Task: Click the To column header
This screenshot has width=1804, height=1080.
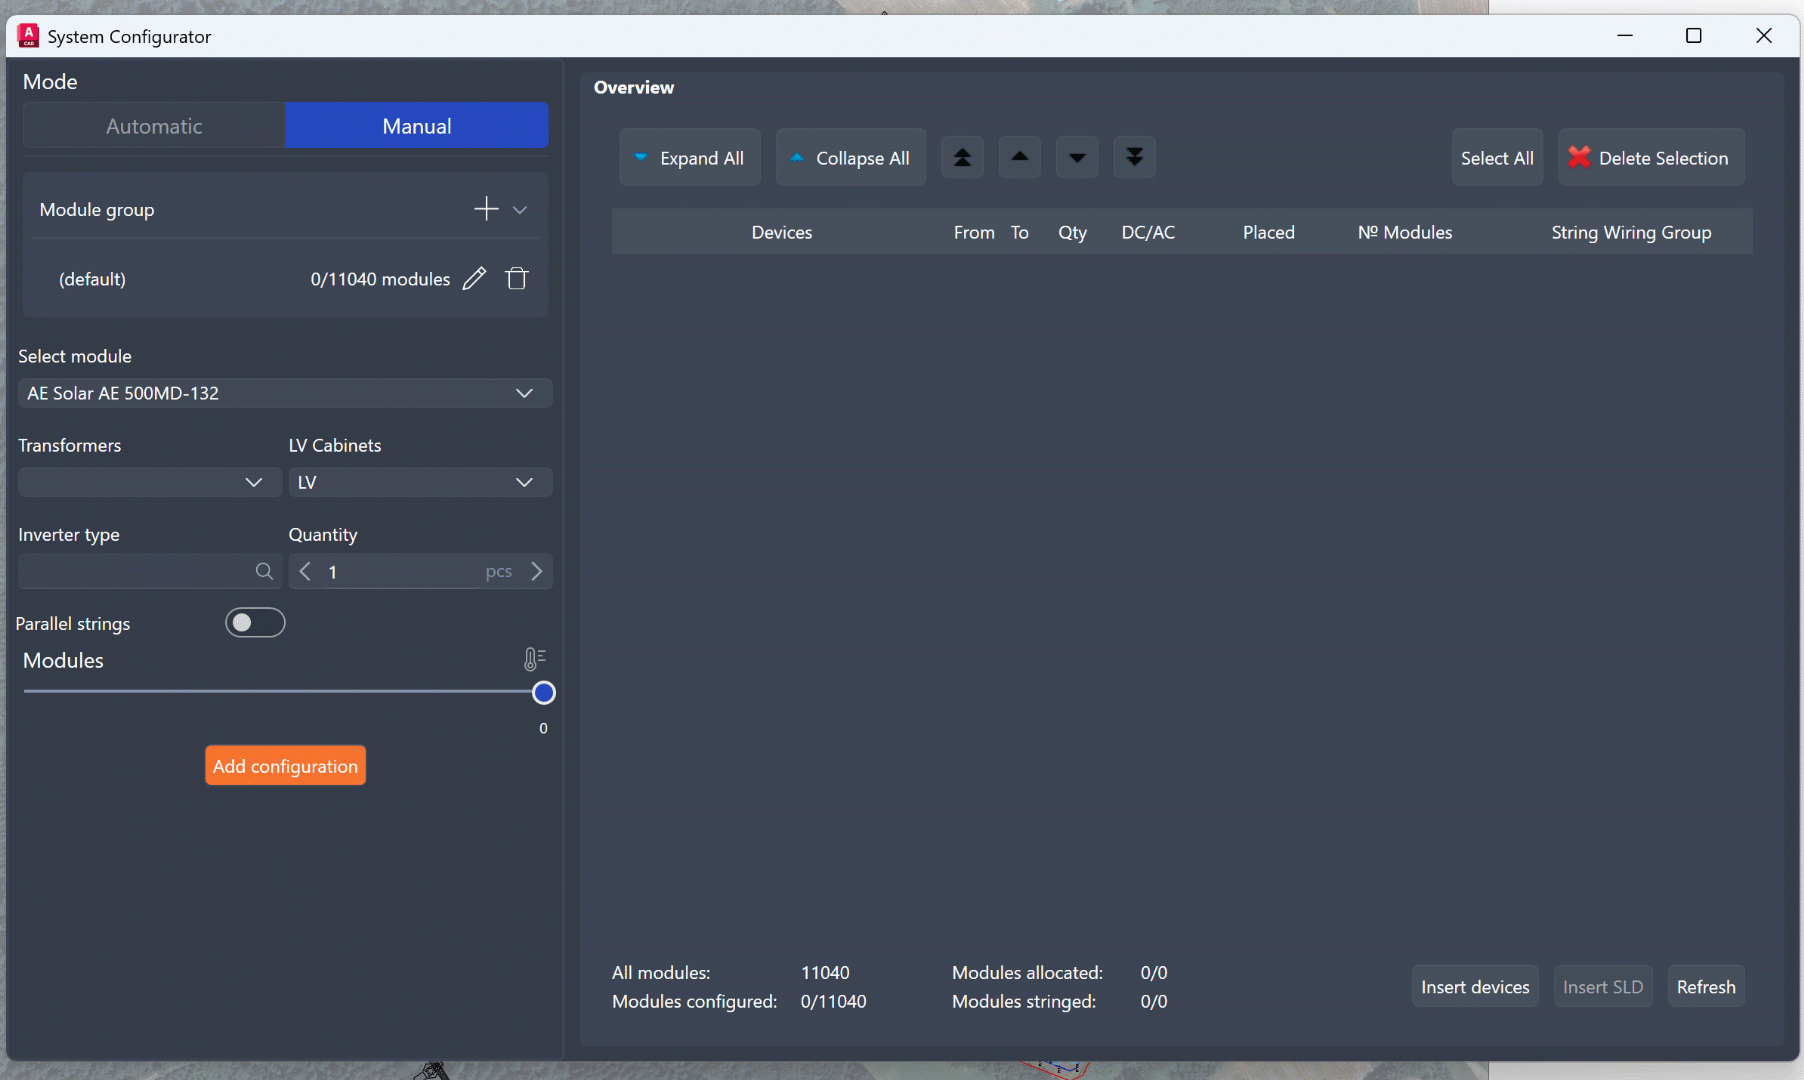Action: click(x=1019, y=232)
